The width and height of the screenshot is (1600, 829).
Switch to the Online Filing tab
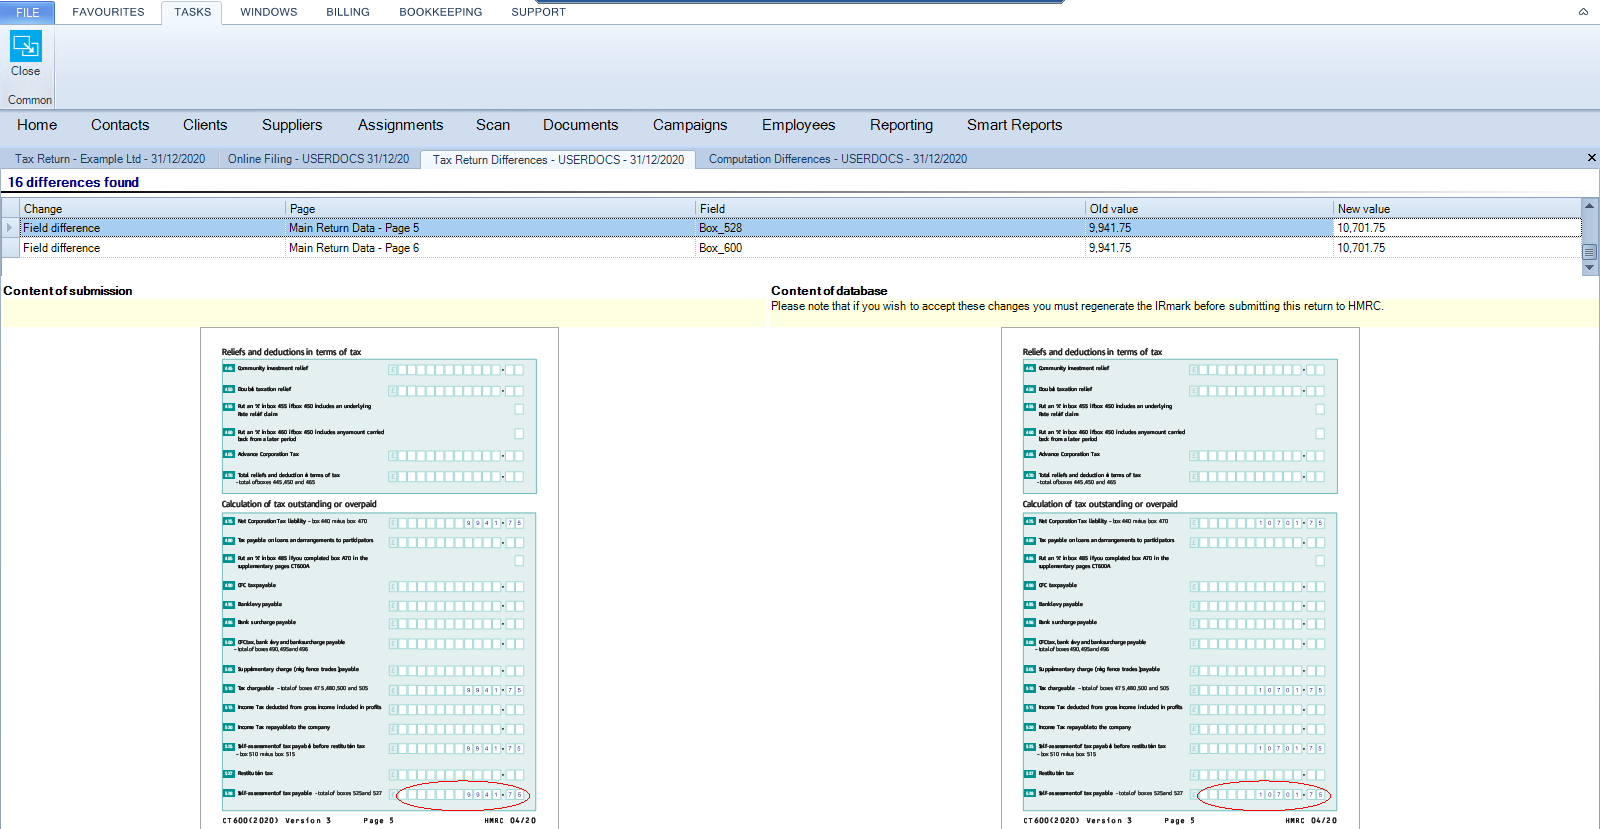tap(318, 159)
